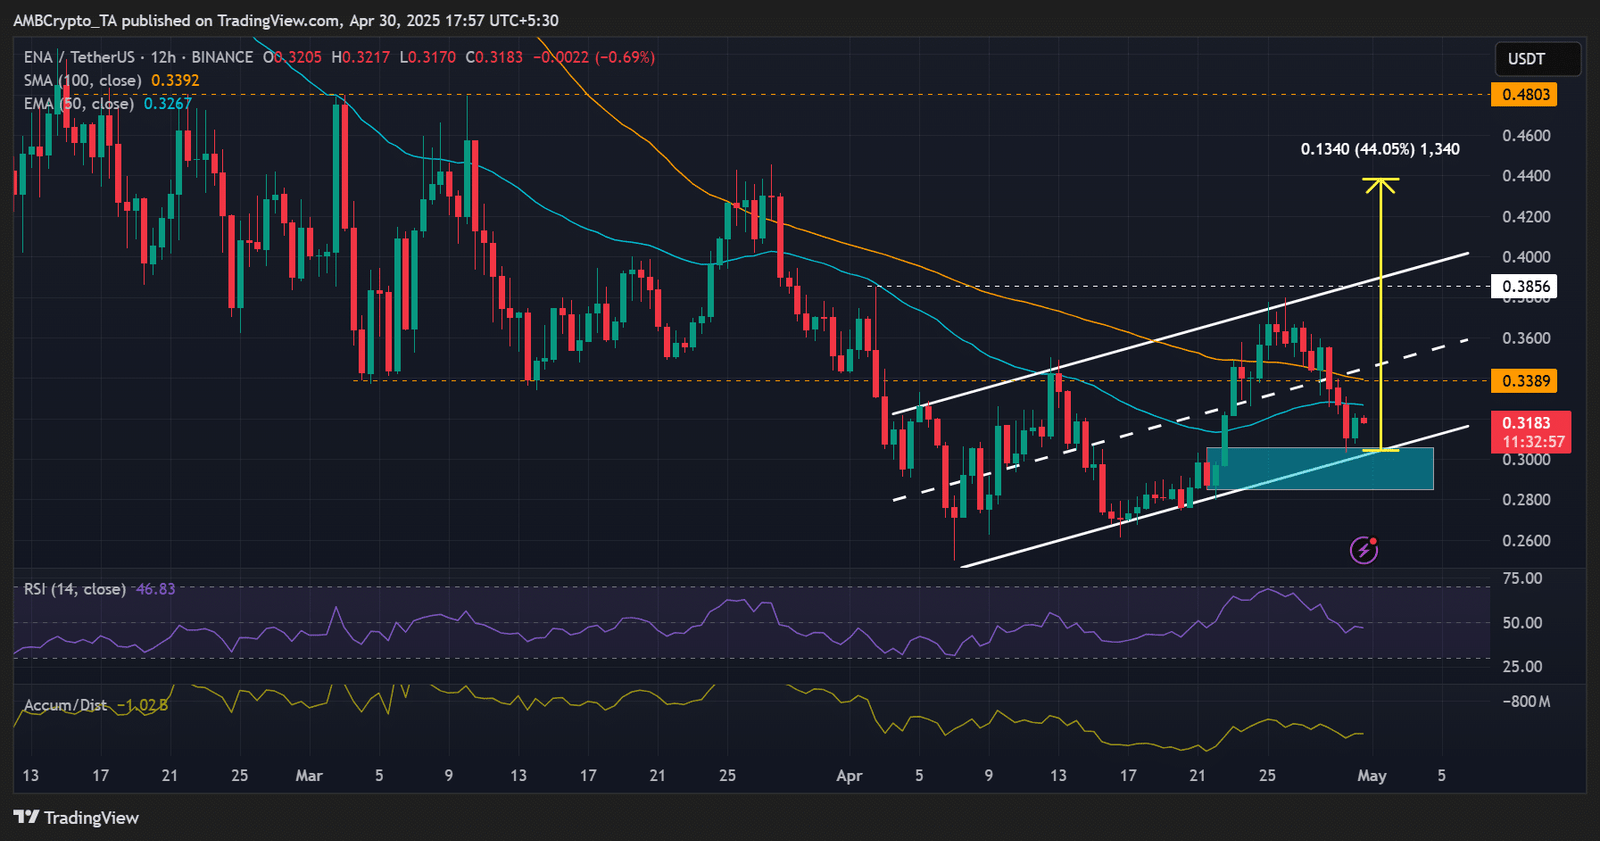This screenshot has width=1600, height=841.
Task: Open the SMA 100 close indicator legend
Action: click(111, 80)
